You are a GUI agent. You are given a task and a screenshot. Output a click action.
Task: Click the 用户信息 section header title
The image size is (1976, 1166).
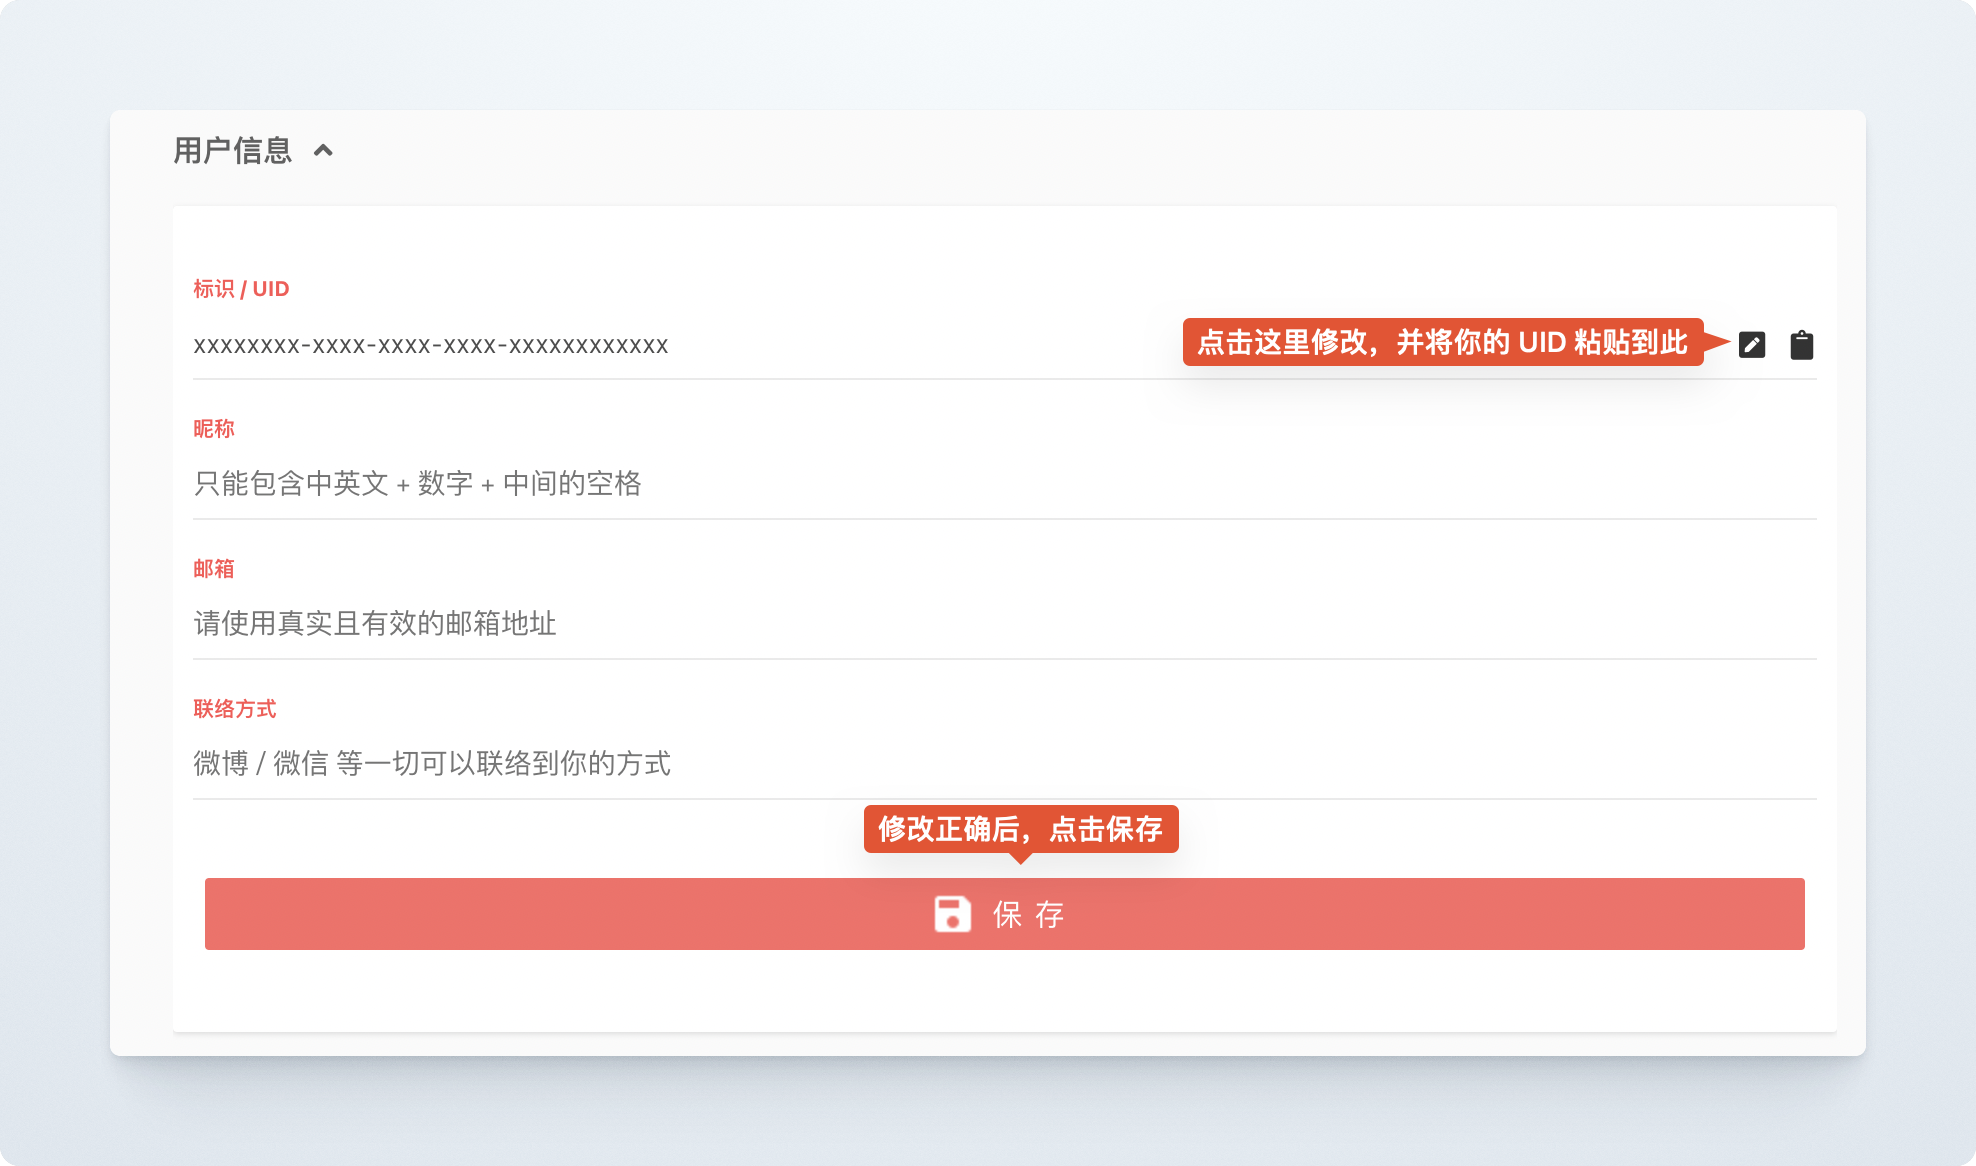(x=232, y=150)
